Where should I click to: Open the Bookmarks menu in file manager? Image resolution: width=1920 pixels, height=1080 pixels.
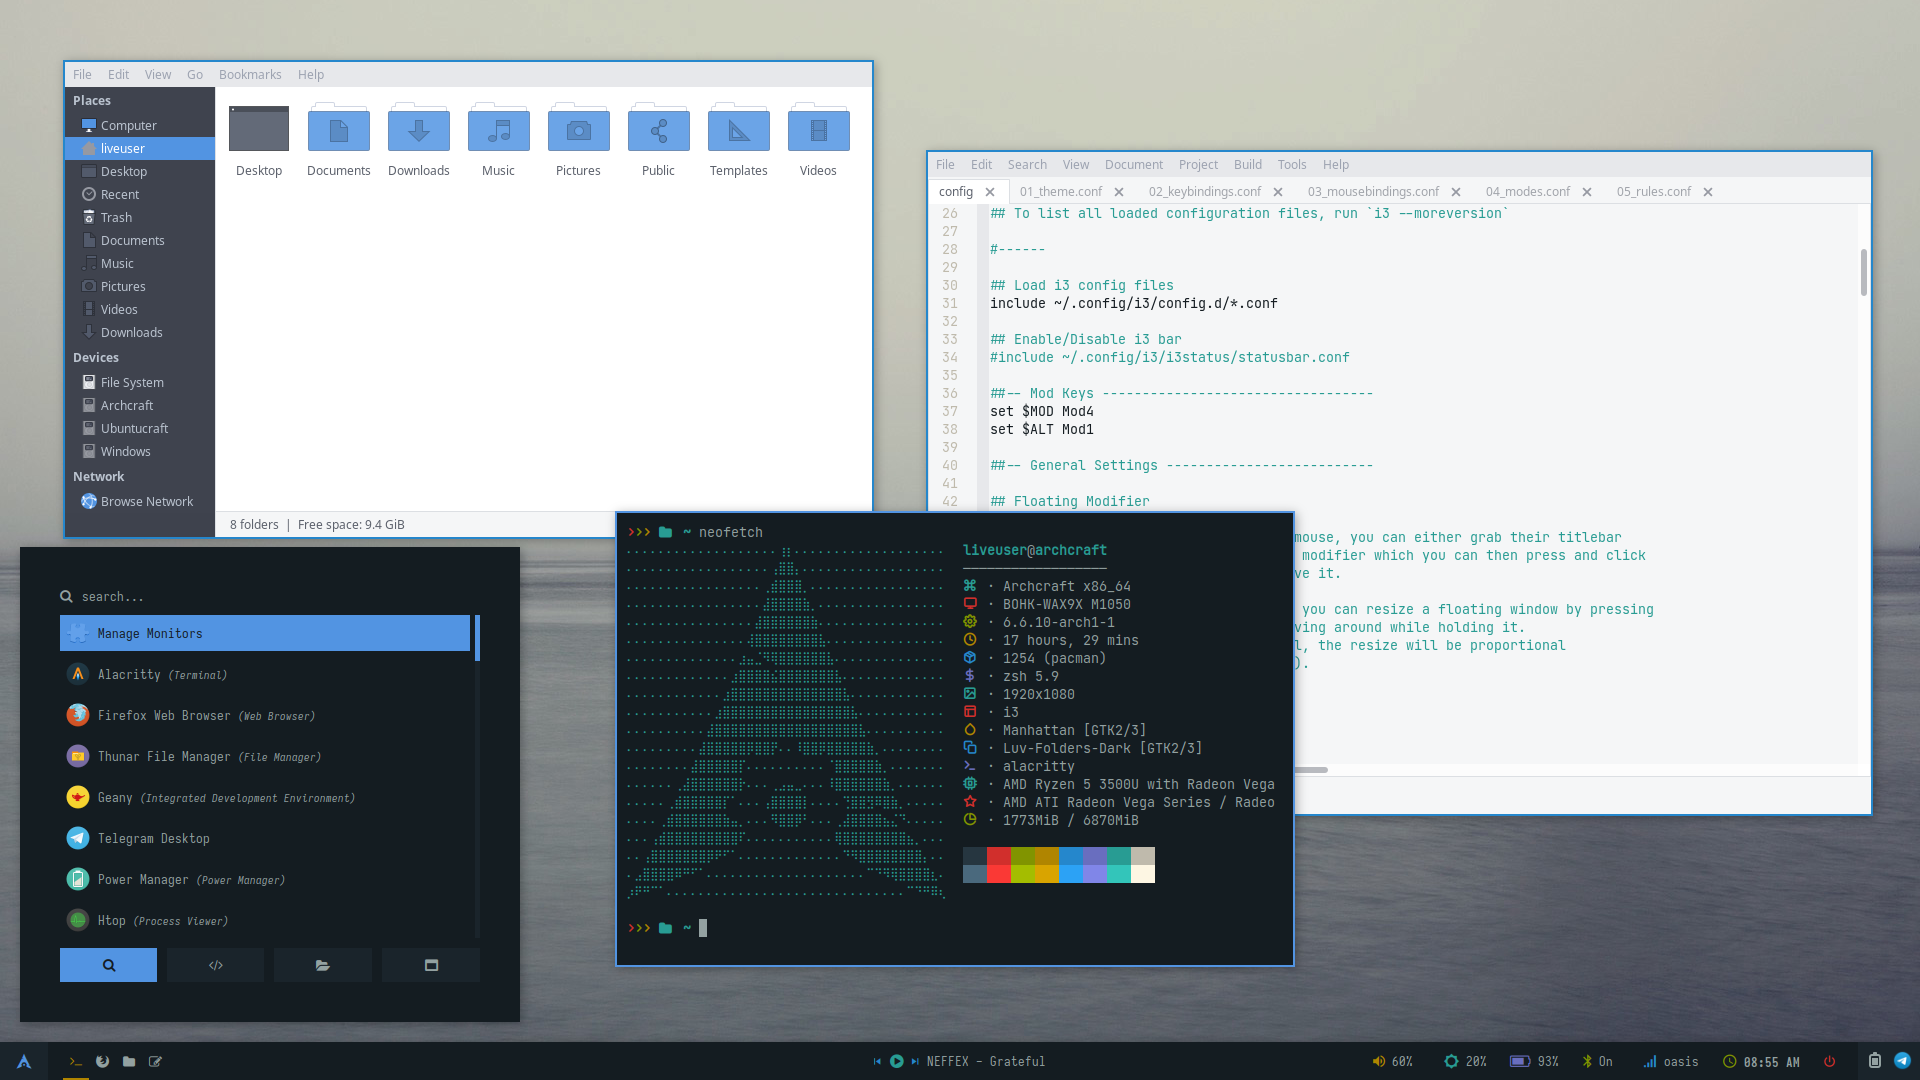click(250, 75)
